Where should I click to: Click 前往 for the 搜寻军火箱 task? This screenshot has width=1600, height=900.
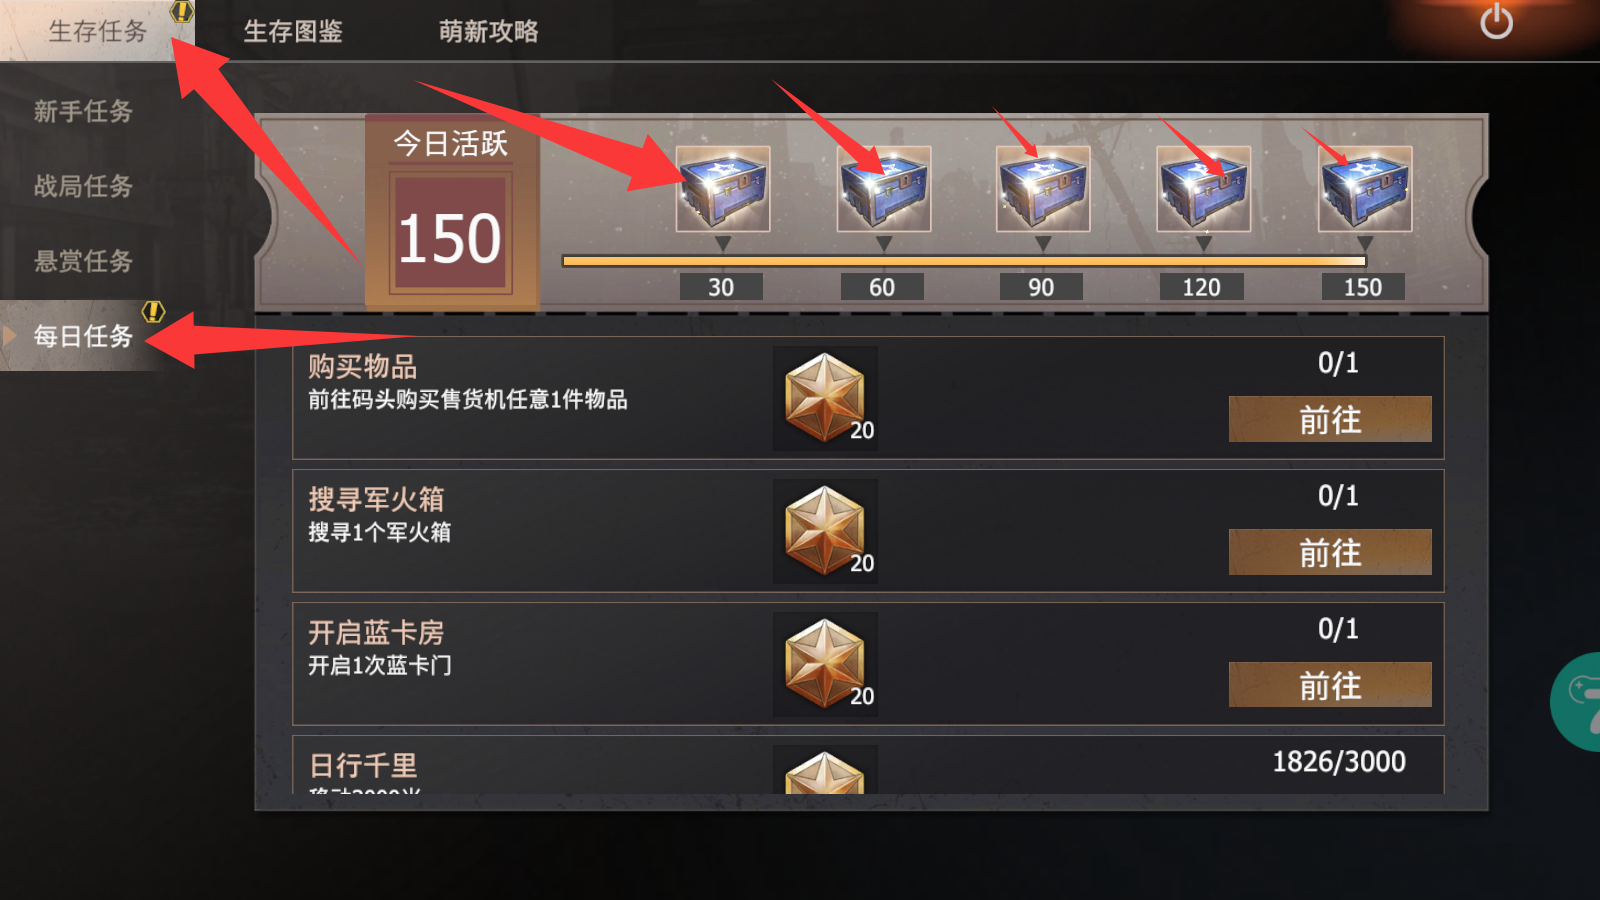pos(1330,552)
